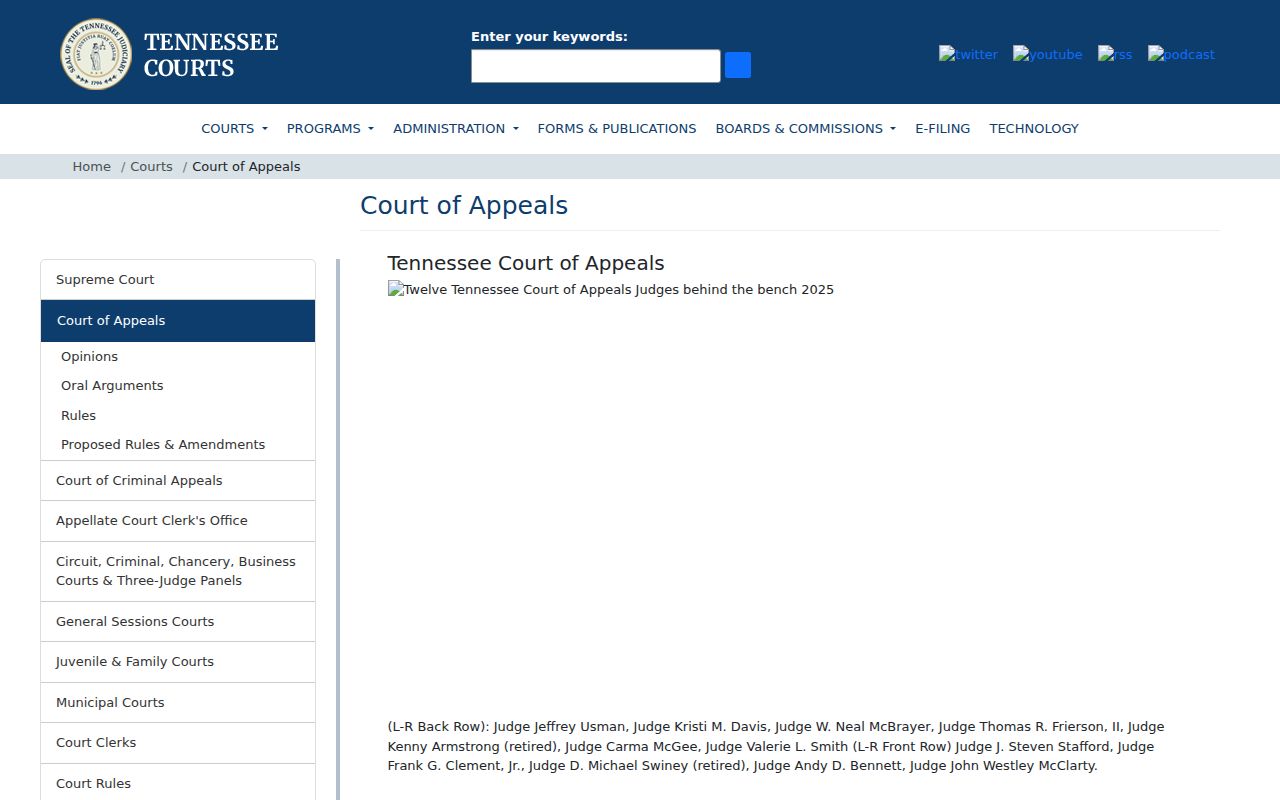The width and height of the screenshot is (1280, 800).
Task: Click the Court of Appeals page heading
Action: tap(464, 205)
